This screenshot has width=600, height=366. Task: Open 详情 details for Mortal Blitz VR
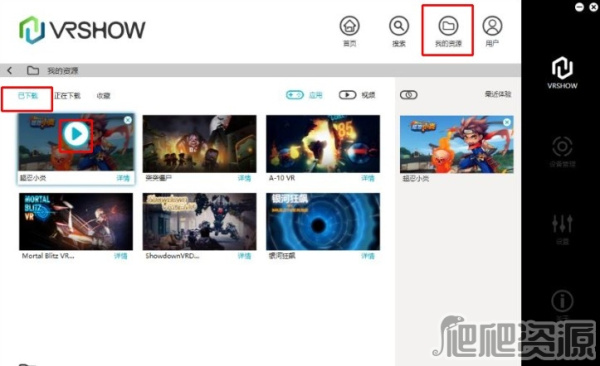[121, 256]
